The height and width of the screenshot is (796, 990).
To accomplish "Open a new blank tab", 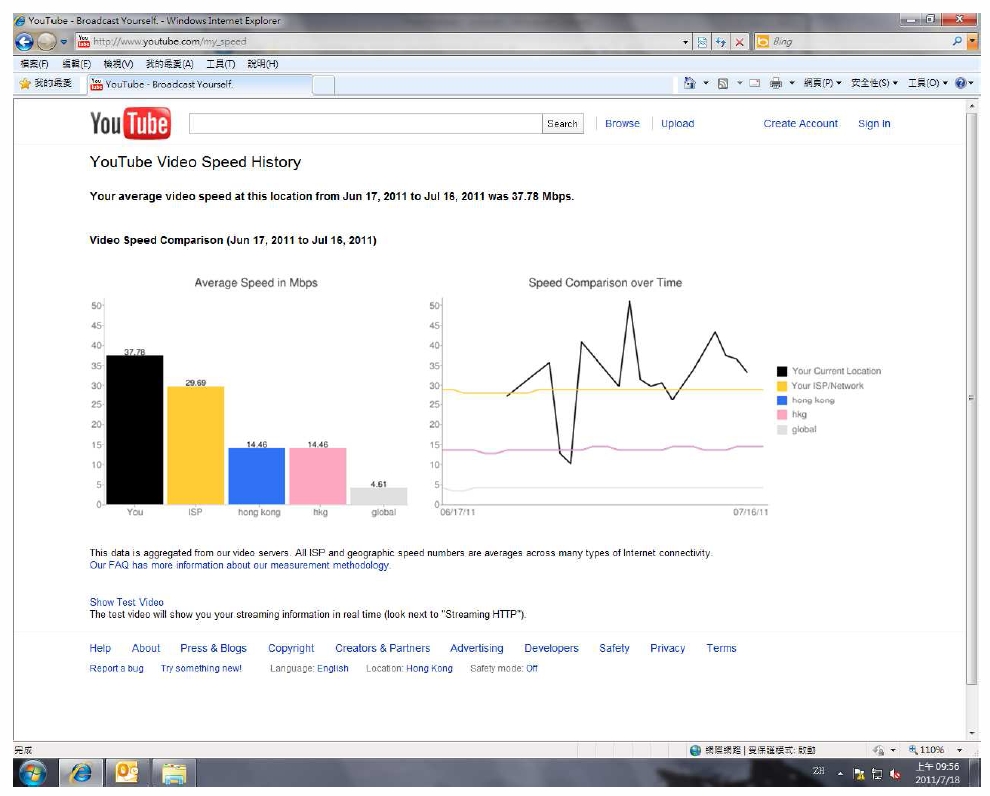I will 323,85.
